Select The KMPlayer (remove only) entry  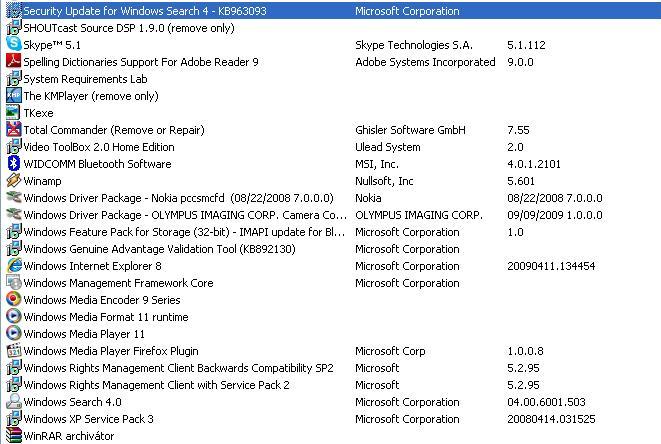(91, 96)
